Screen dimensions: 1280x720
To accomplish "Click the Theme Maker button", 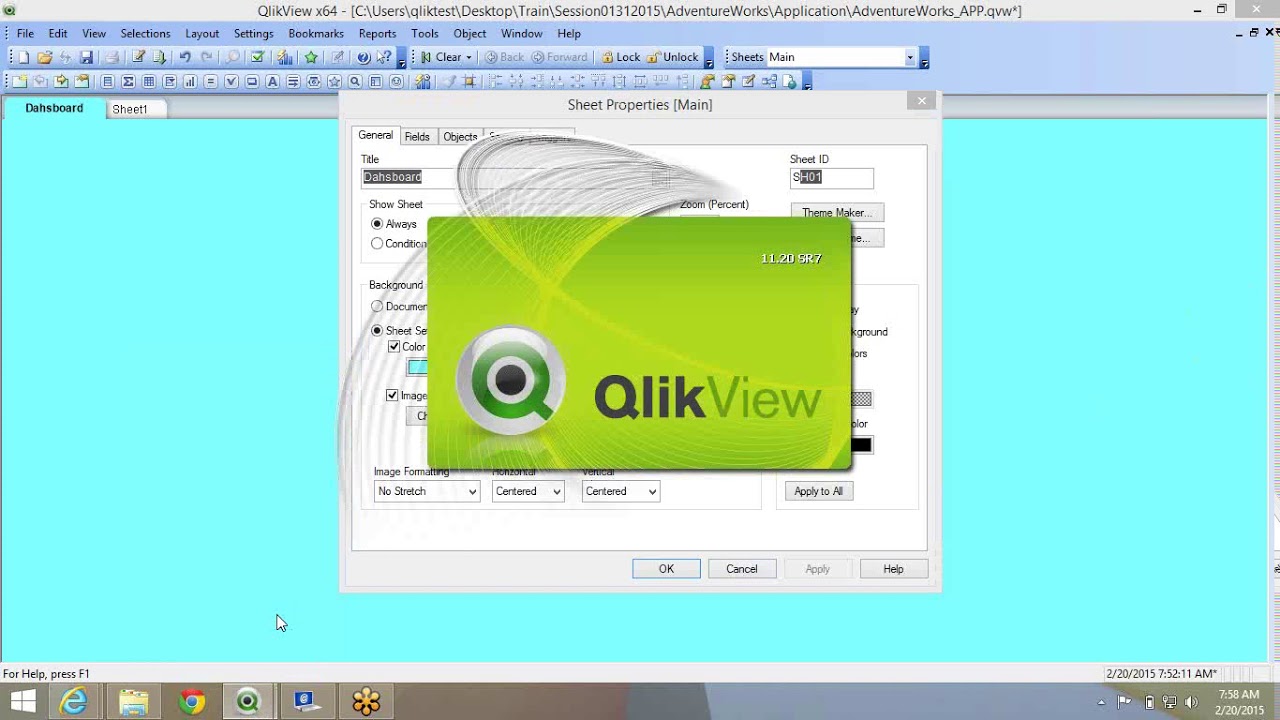I will [837, 212].
